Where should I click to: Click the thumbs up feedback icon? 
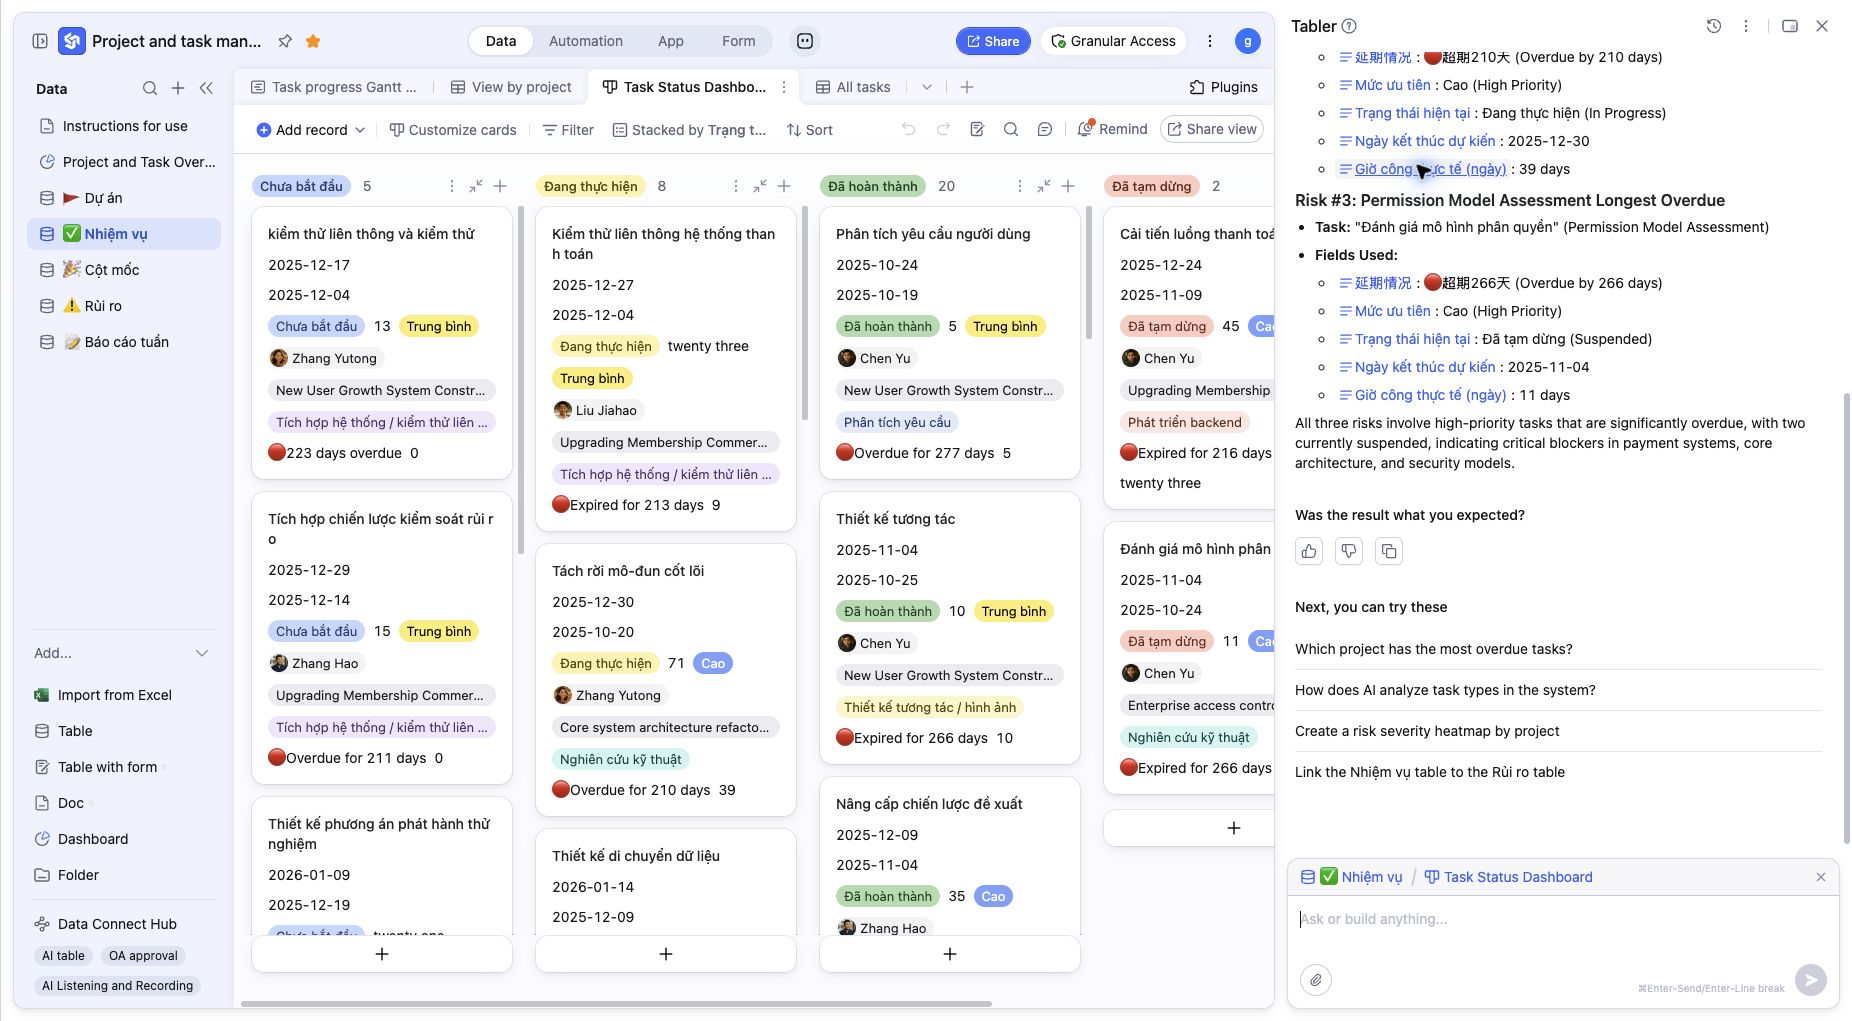[1309, 551]
